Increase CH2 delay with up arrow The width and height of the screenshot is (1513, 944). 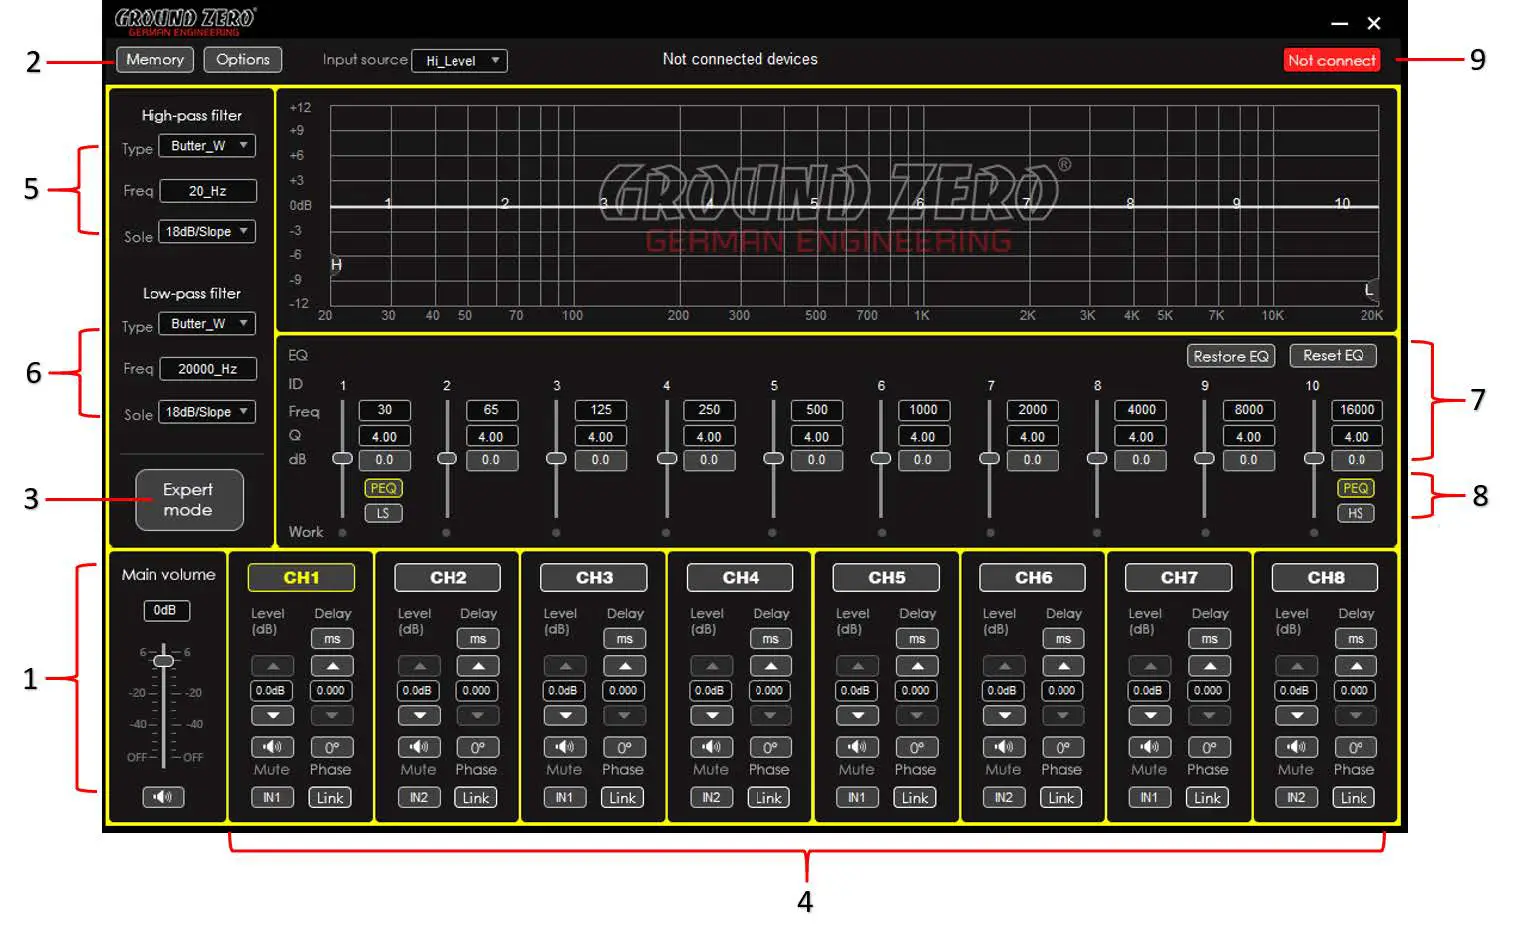[x=478, y=666]
